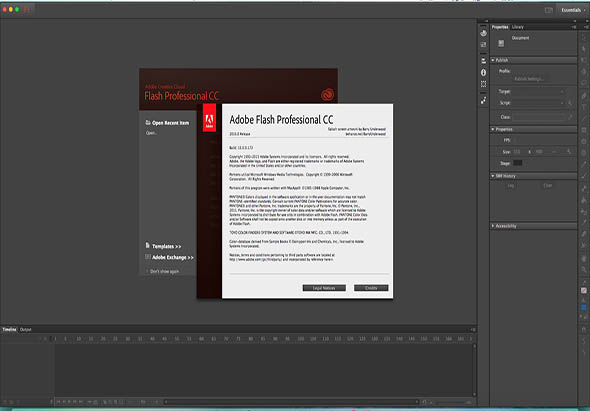
Task: Switch to the Output tab
Action: [26, 330]
